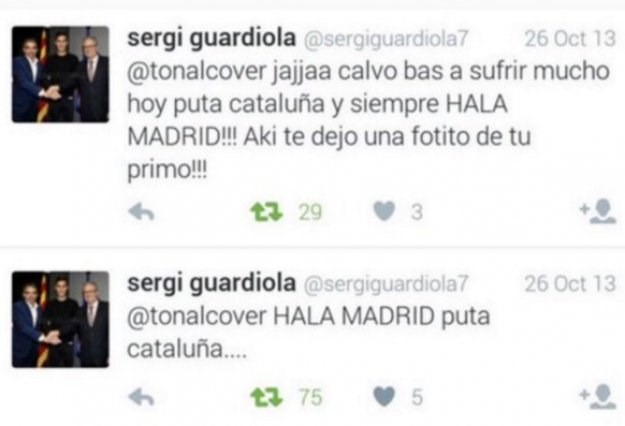The height and width of the screenshot is (426, 625).
Task: Click @sergiguardiola7 handle in second tweet
Action: [386, 285]
